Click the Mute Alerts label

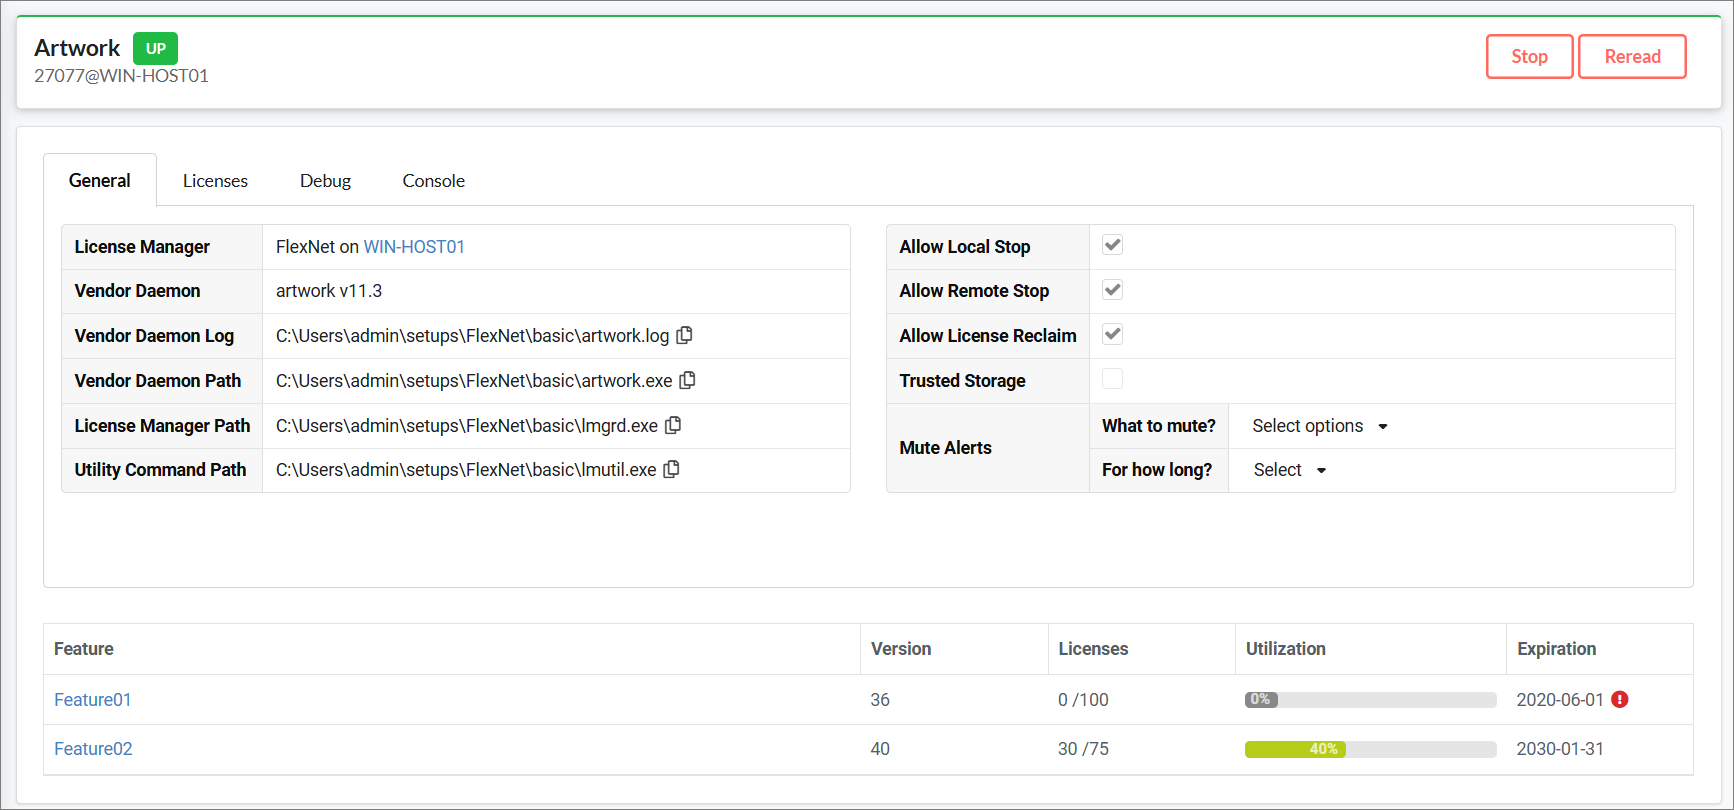tap(945, 448)
